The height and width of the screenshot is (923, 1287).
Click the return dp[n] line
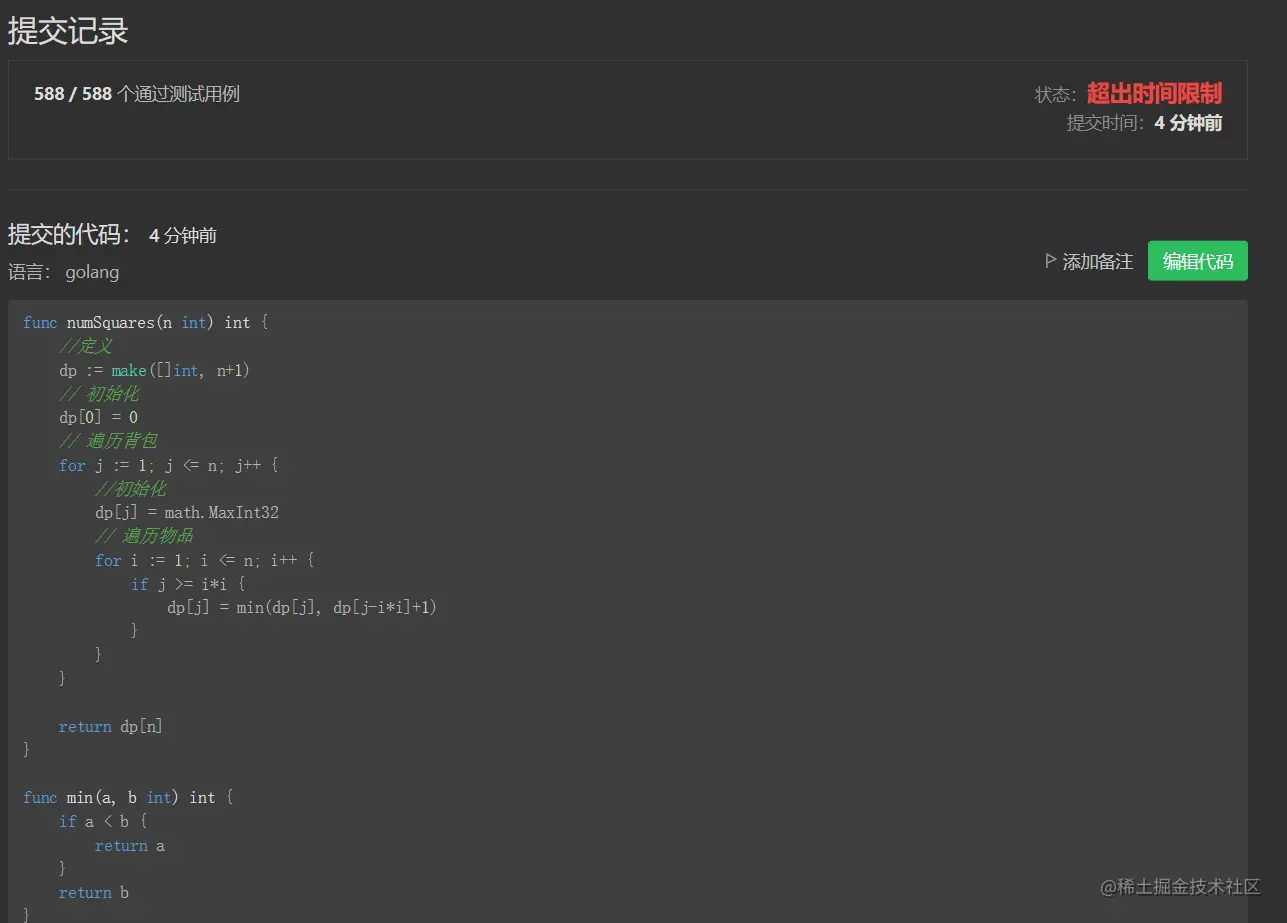(111, 726)
